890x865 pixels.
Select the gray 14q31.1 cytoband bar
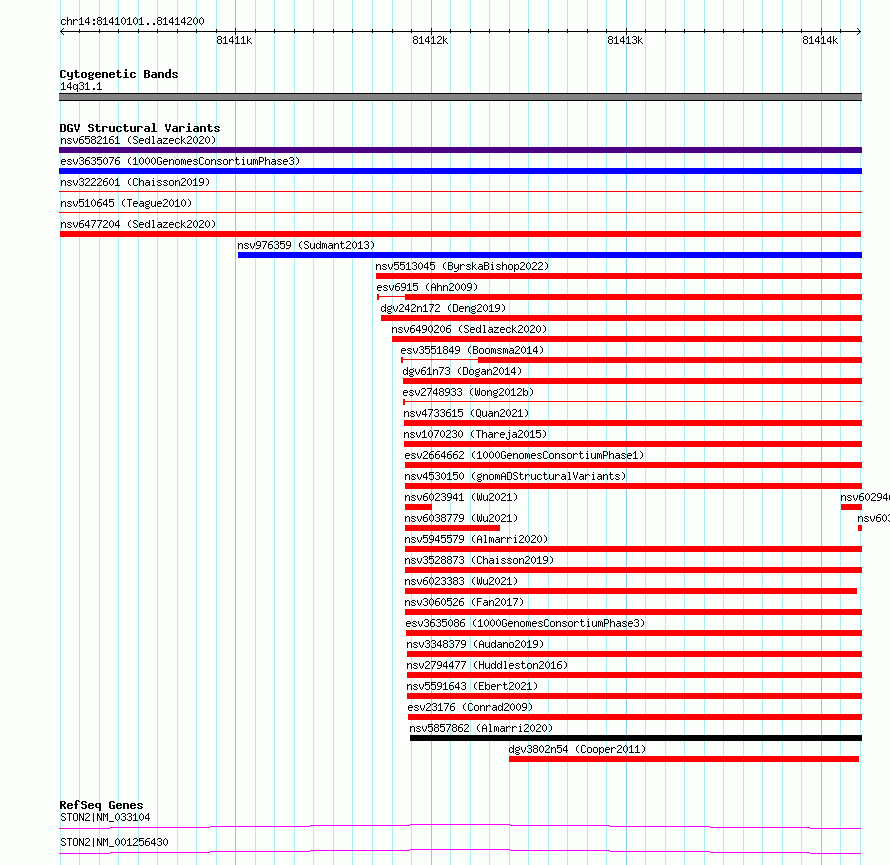460,97
